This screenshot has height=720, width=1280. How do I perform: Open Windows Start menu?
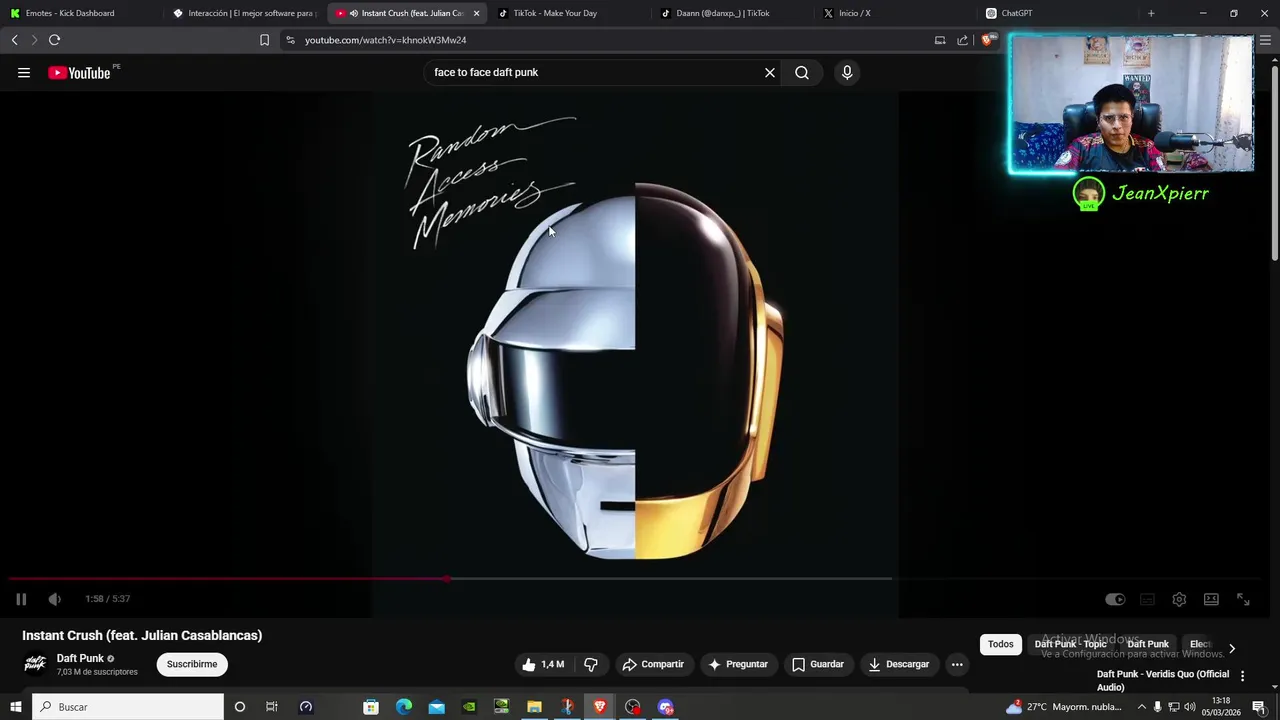point(16,707)
